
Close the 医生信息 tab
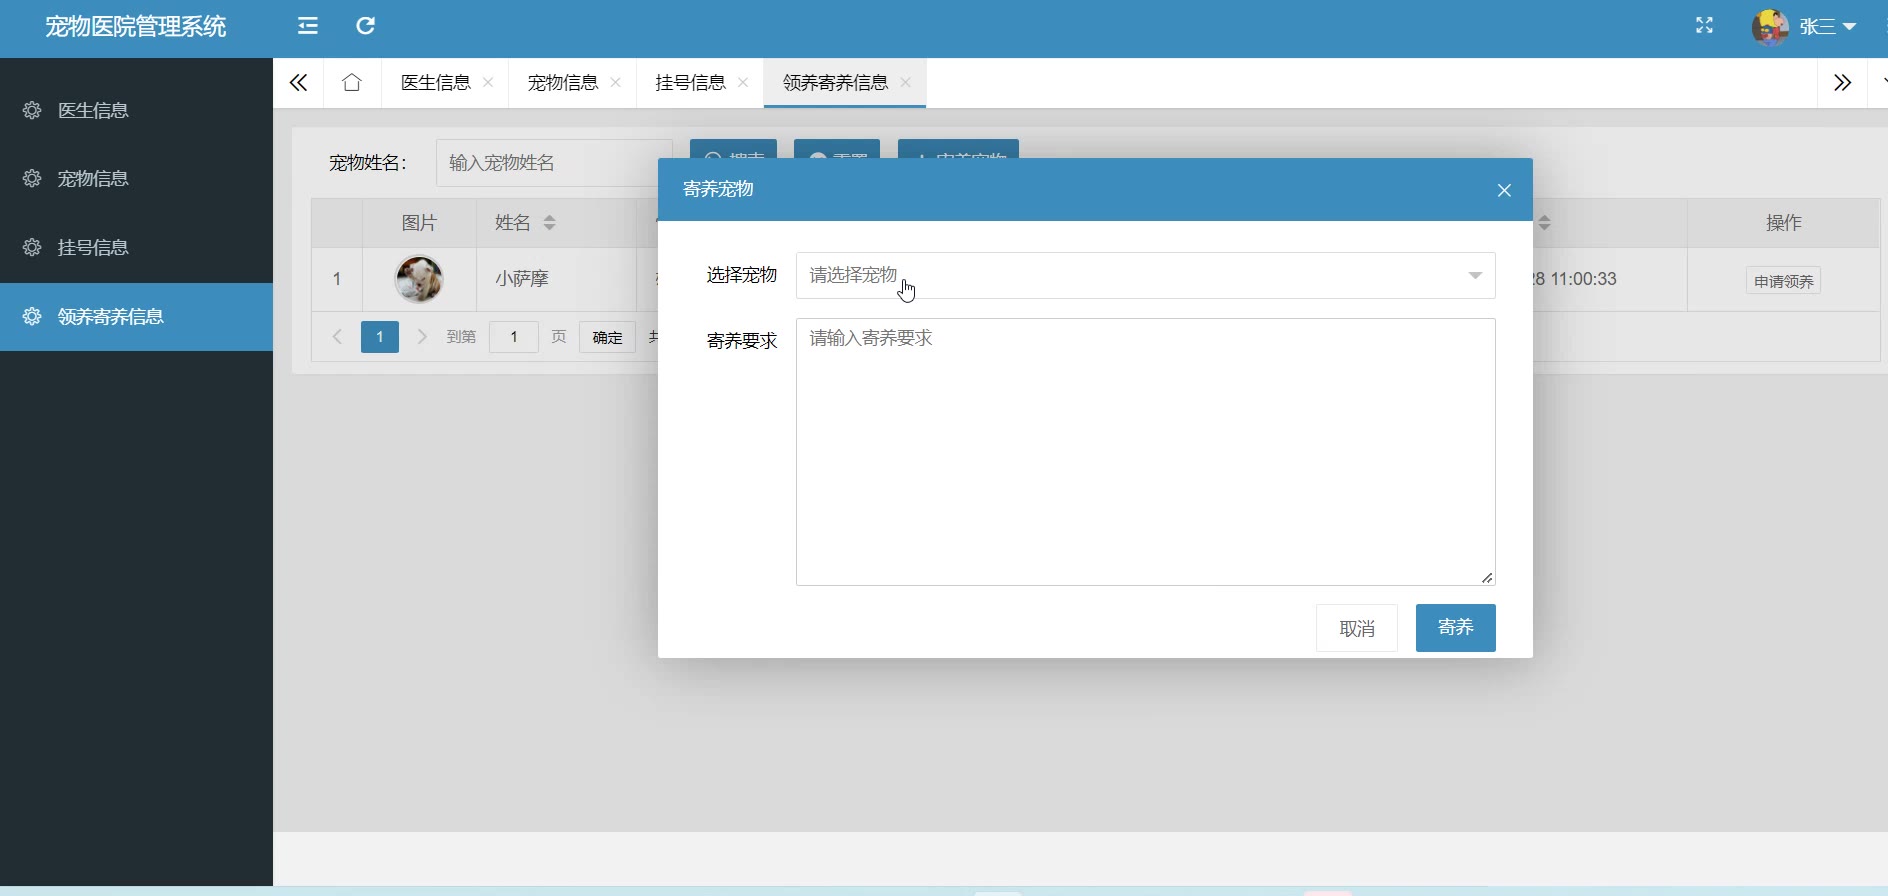click(x=488, y=83)
